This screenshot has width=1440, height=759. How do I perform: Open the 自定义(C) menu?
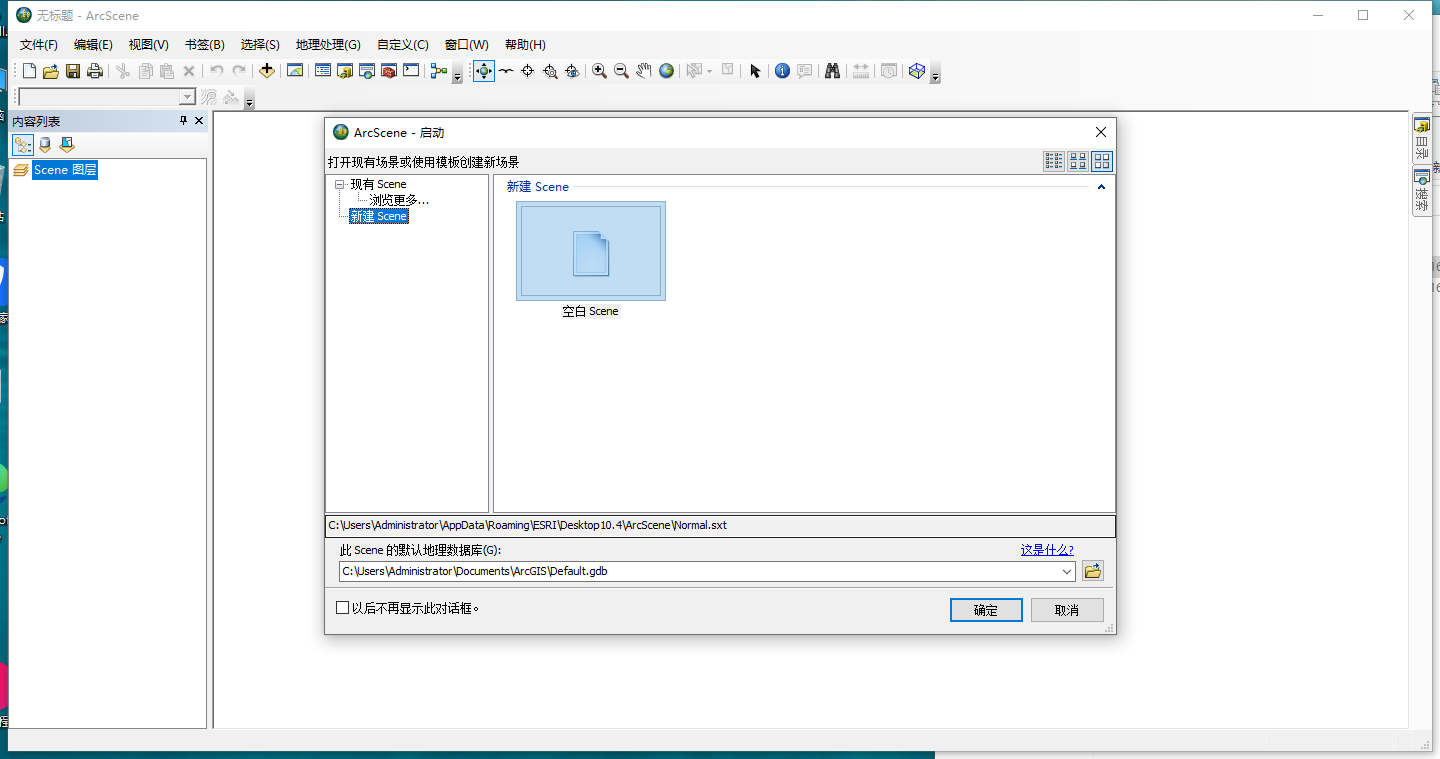(402, 45)
